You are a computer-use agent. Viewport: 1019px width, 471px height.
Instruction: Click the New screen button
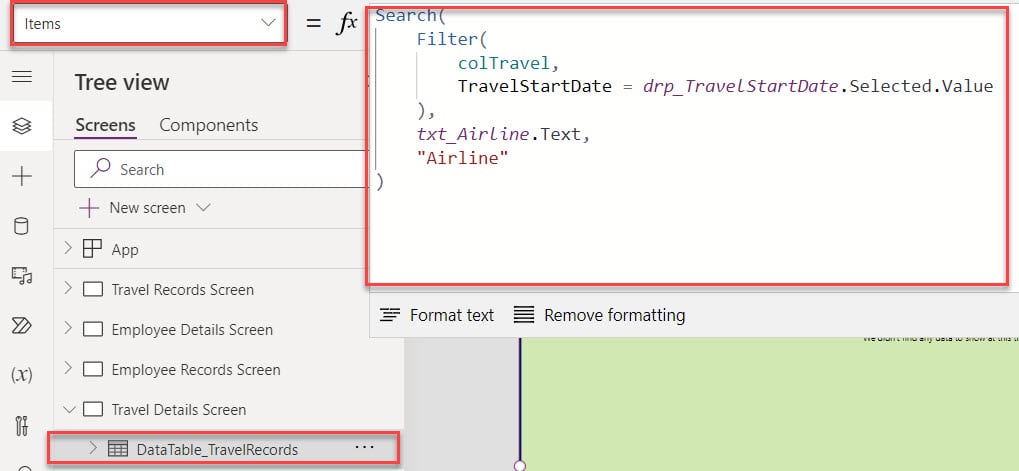[x=133, y=208]
